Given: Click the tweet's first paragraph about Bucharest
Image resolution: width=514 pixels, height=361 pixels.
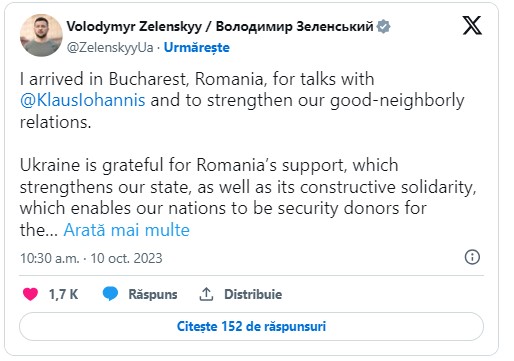Looking at the screenshot, I should coord(242,100).
